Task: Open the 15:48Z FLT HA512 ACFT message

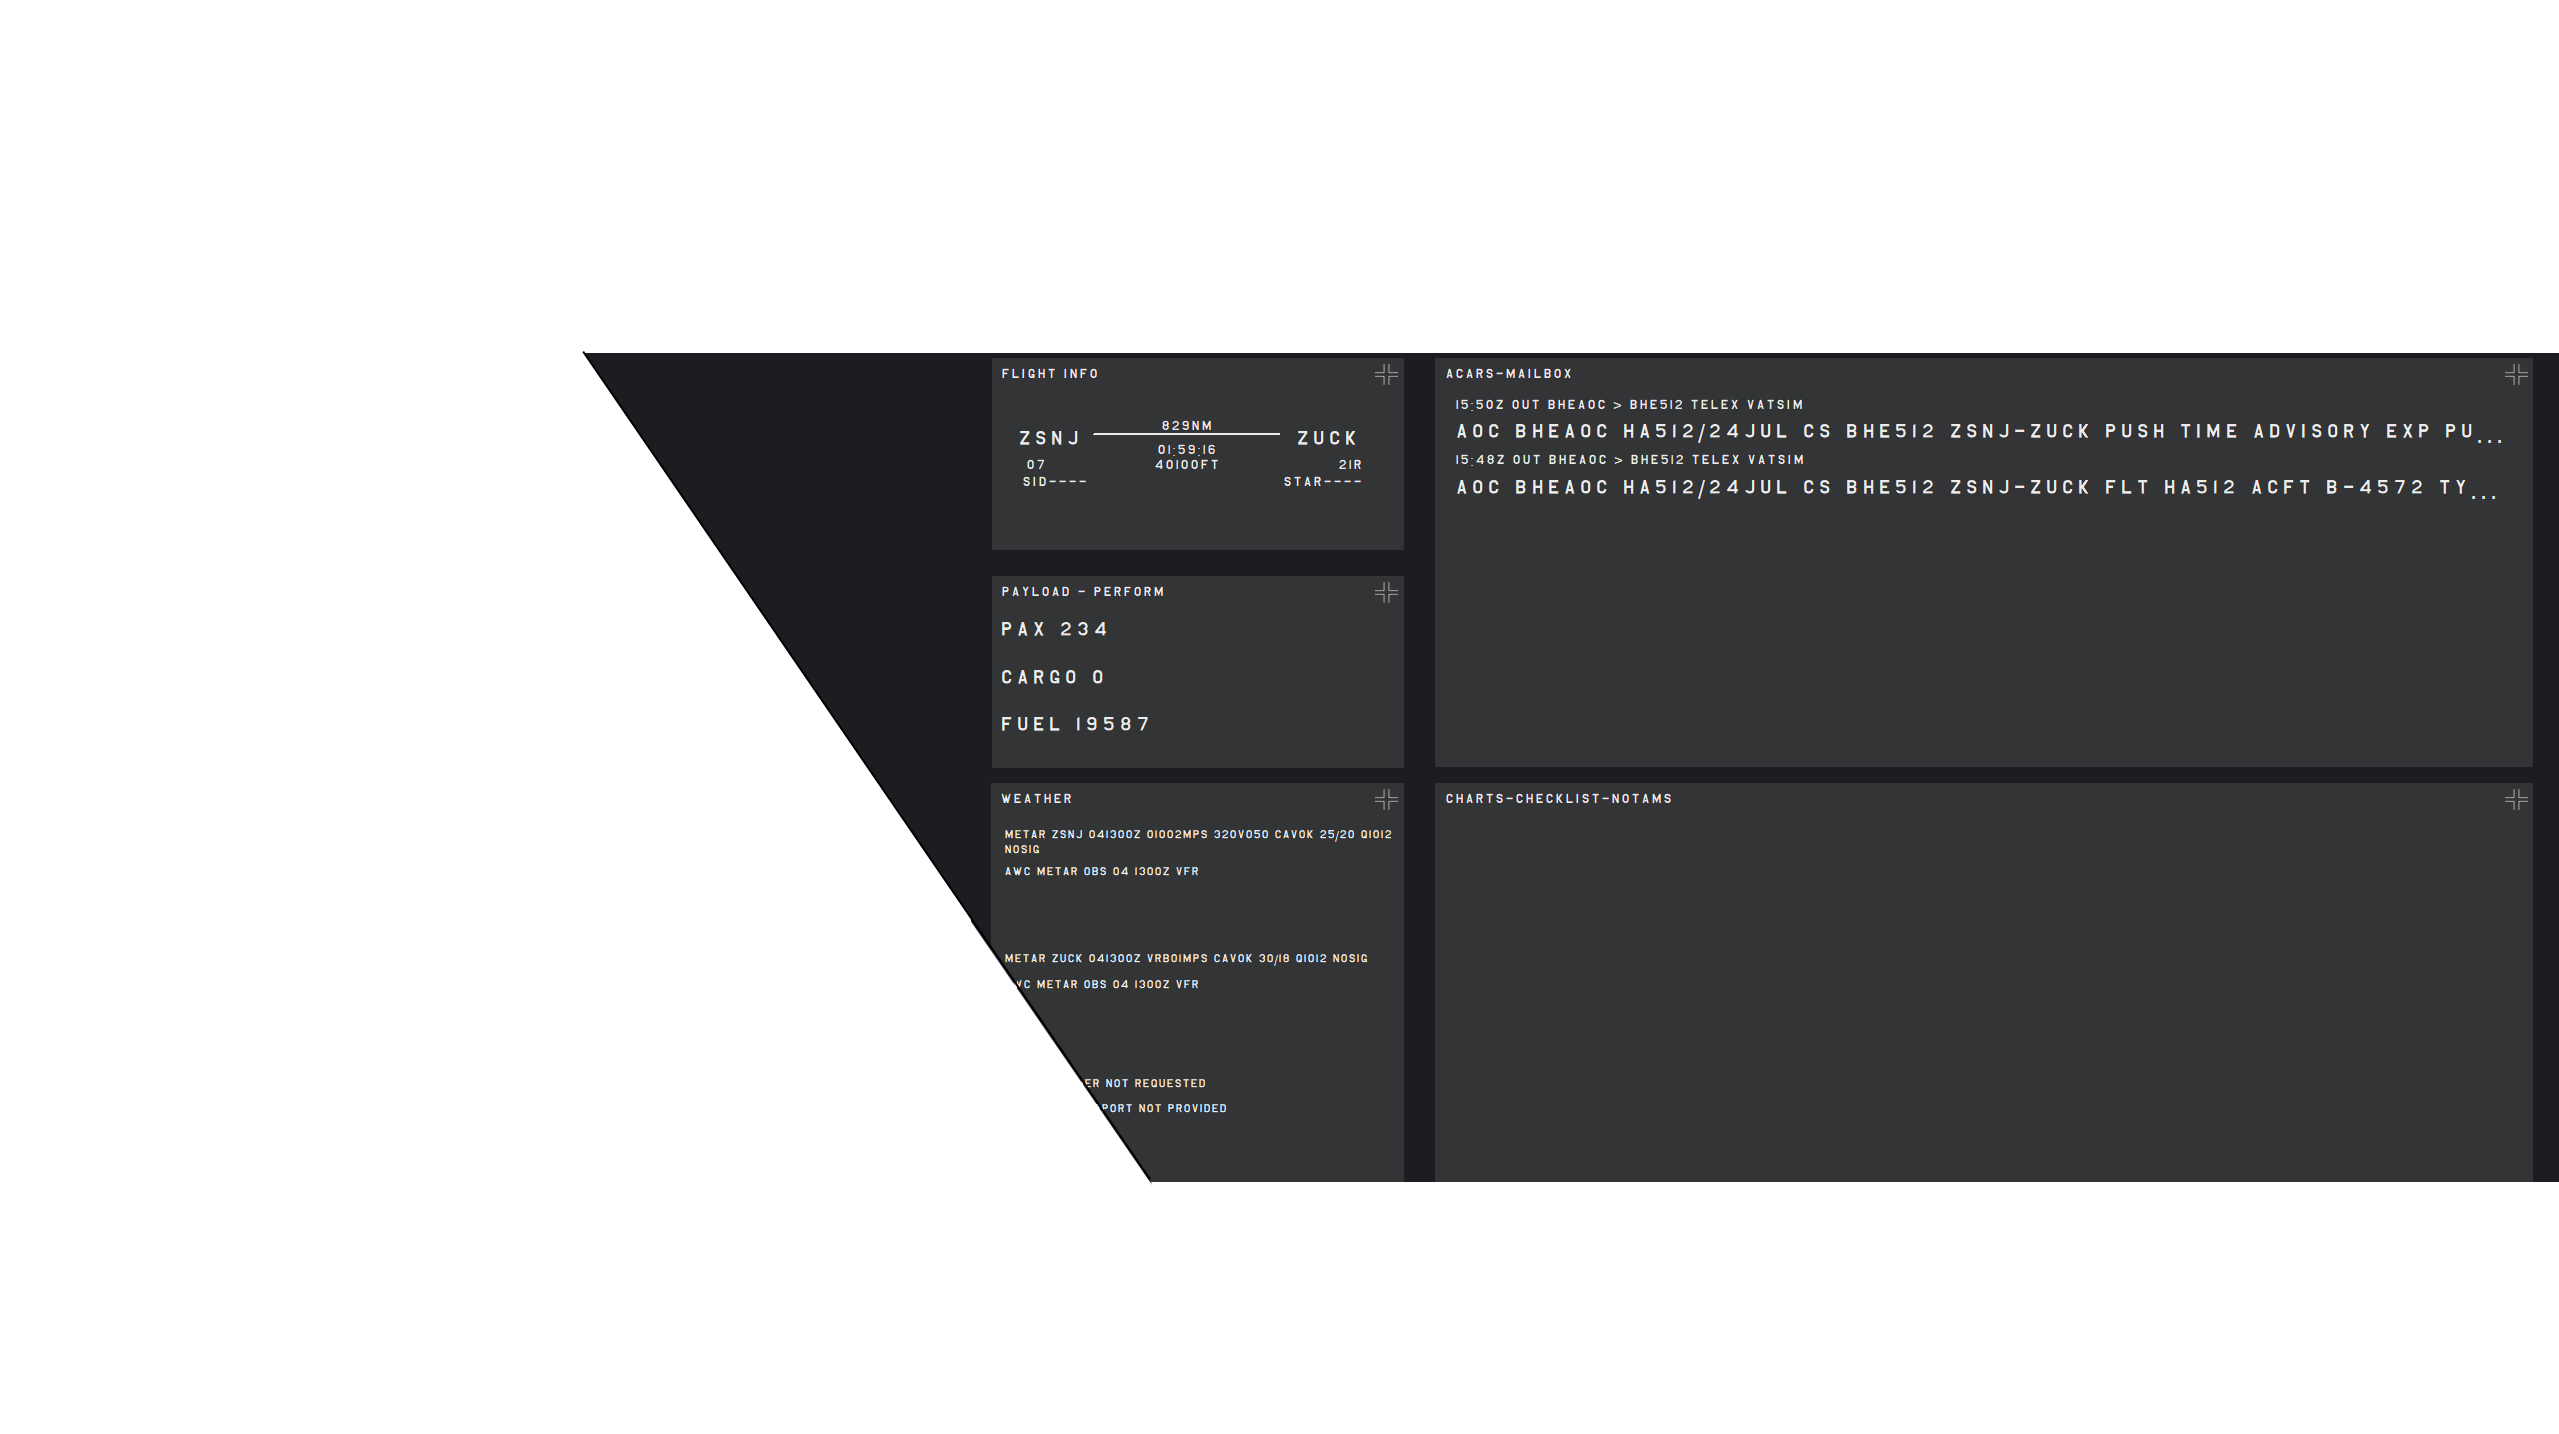Action: tap(1976, 488)
